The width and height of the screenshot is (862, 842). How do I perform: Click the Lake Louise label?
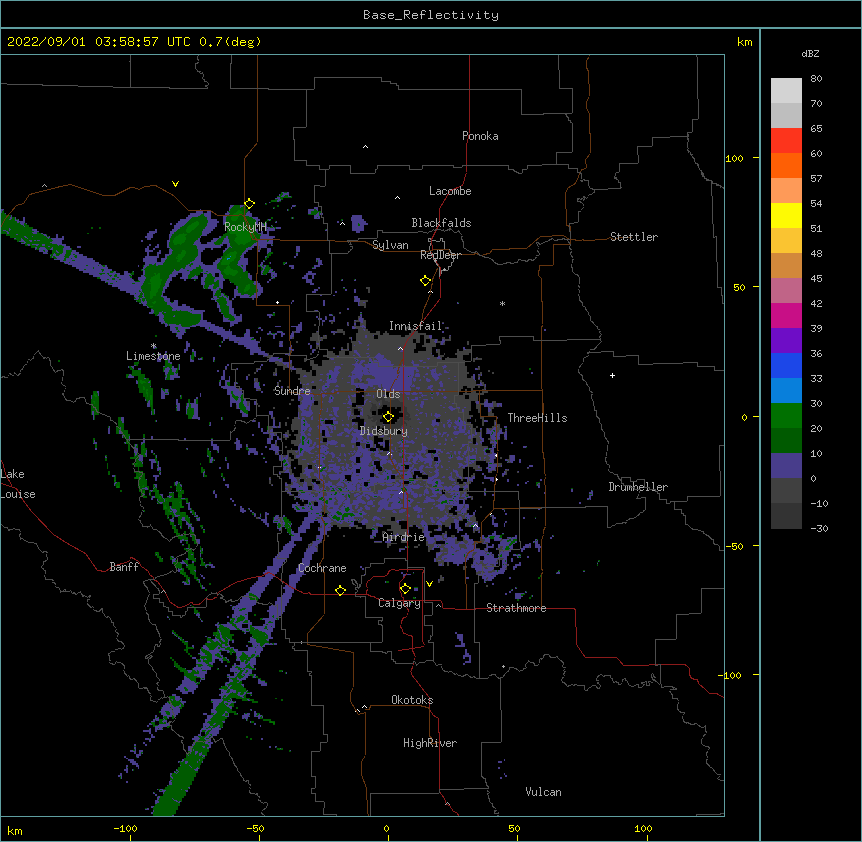pyautogui.click(x=18, y=484)
